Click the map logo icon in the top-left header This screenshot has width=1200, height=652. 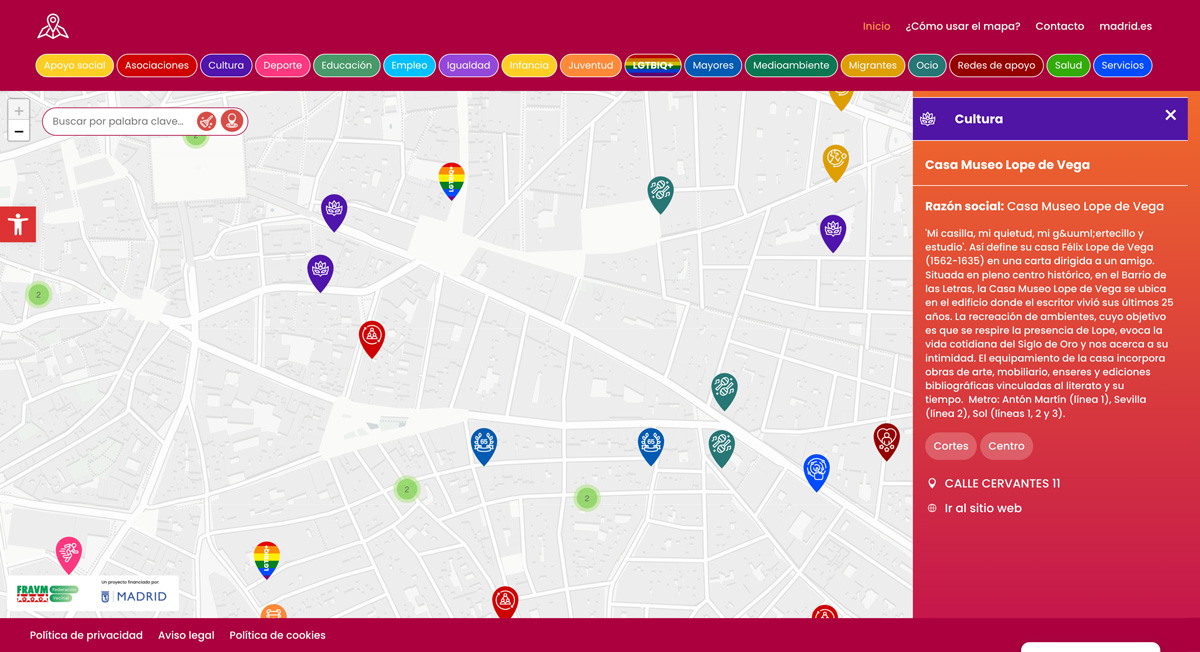click(x=52, y=26)
